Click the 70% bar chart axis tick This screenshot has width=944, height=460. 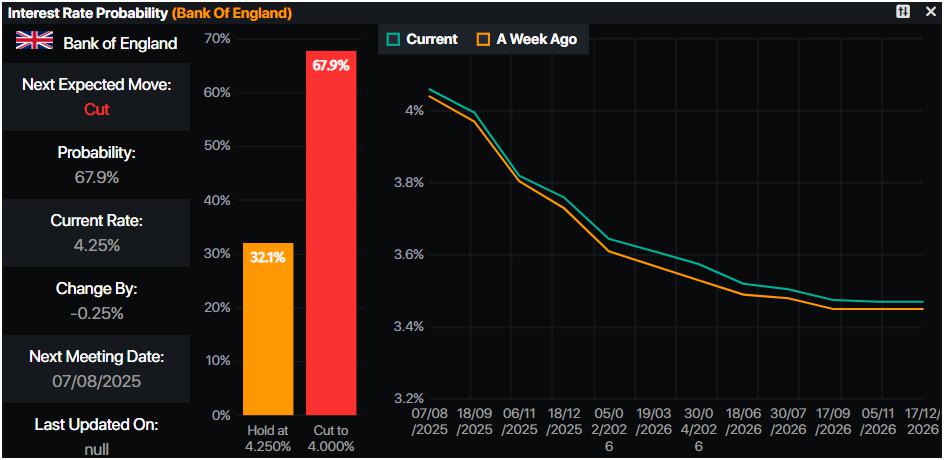point(219,39)
